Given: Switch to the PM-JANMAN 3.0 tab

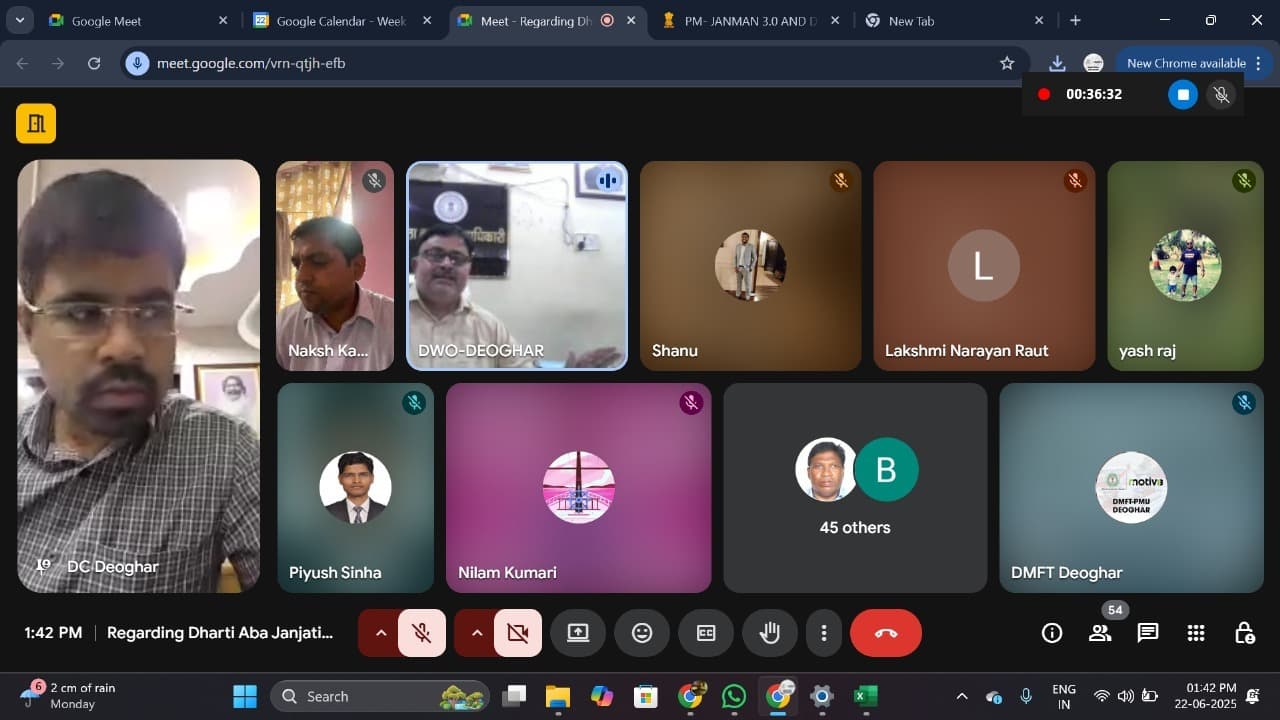Looking at the screenshot, I should (745, 21).
